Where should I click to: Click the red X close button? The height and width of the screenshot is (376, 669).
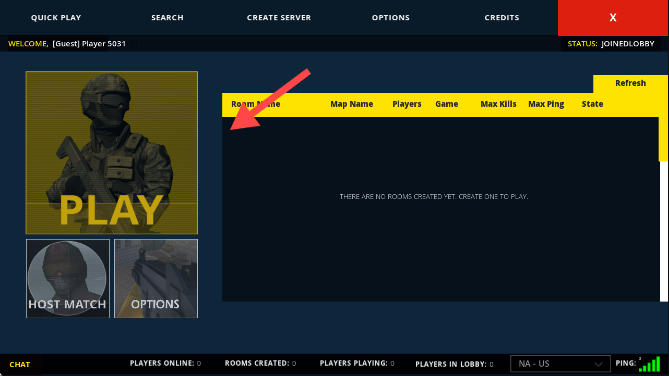(613, 17)
